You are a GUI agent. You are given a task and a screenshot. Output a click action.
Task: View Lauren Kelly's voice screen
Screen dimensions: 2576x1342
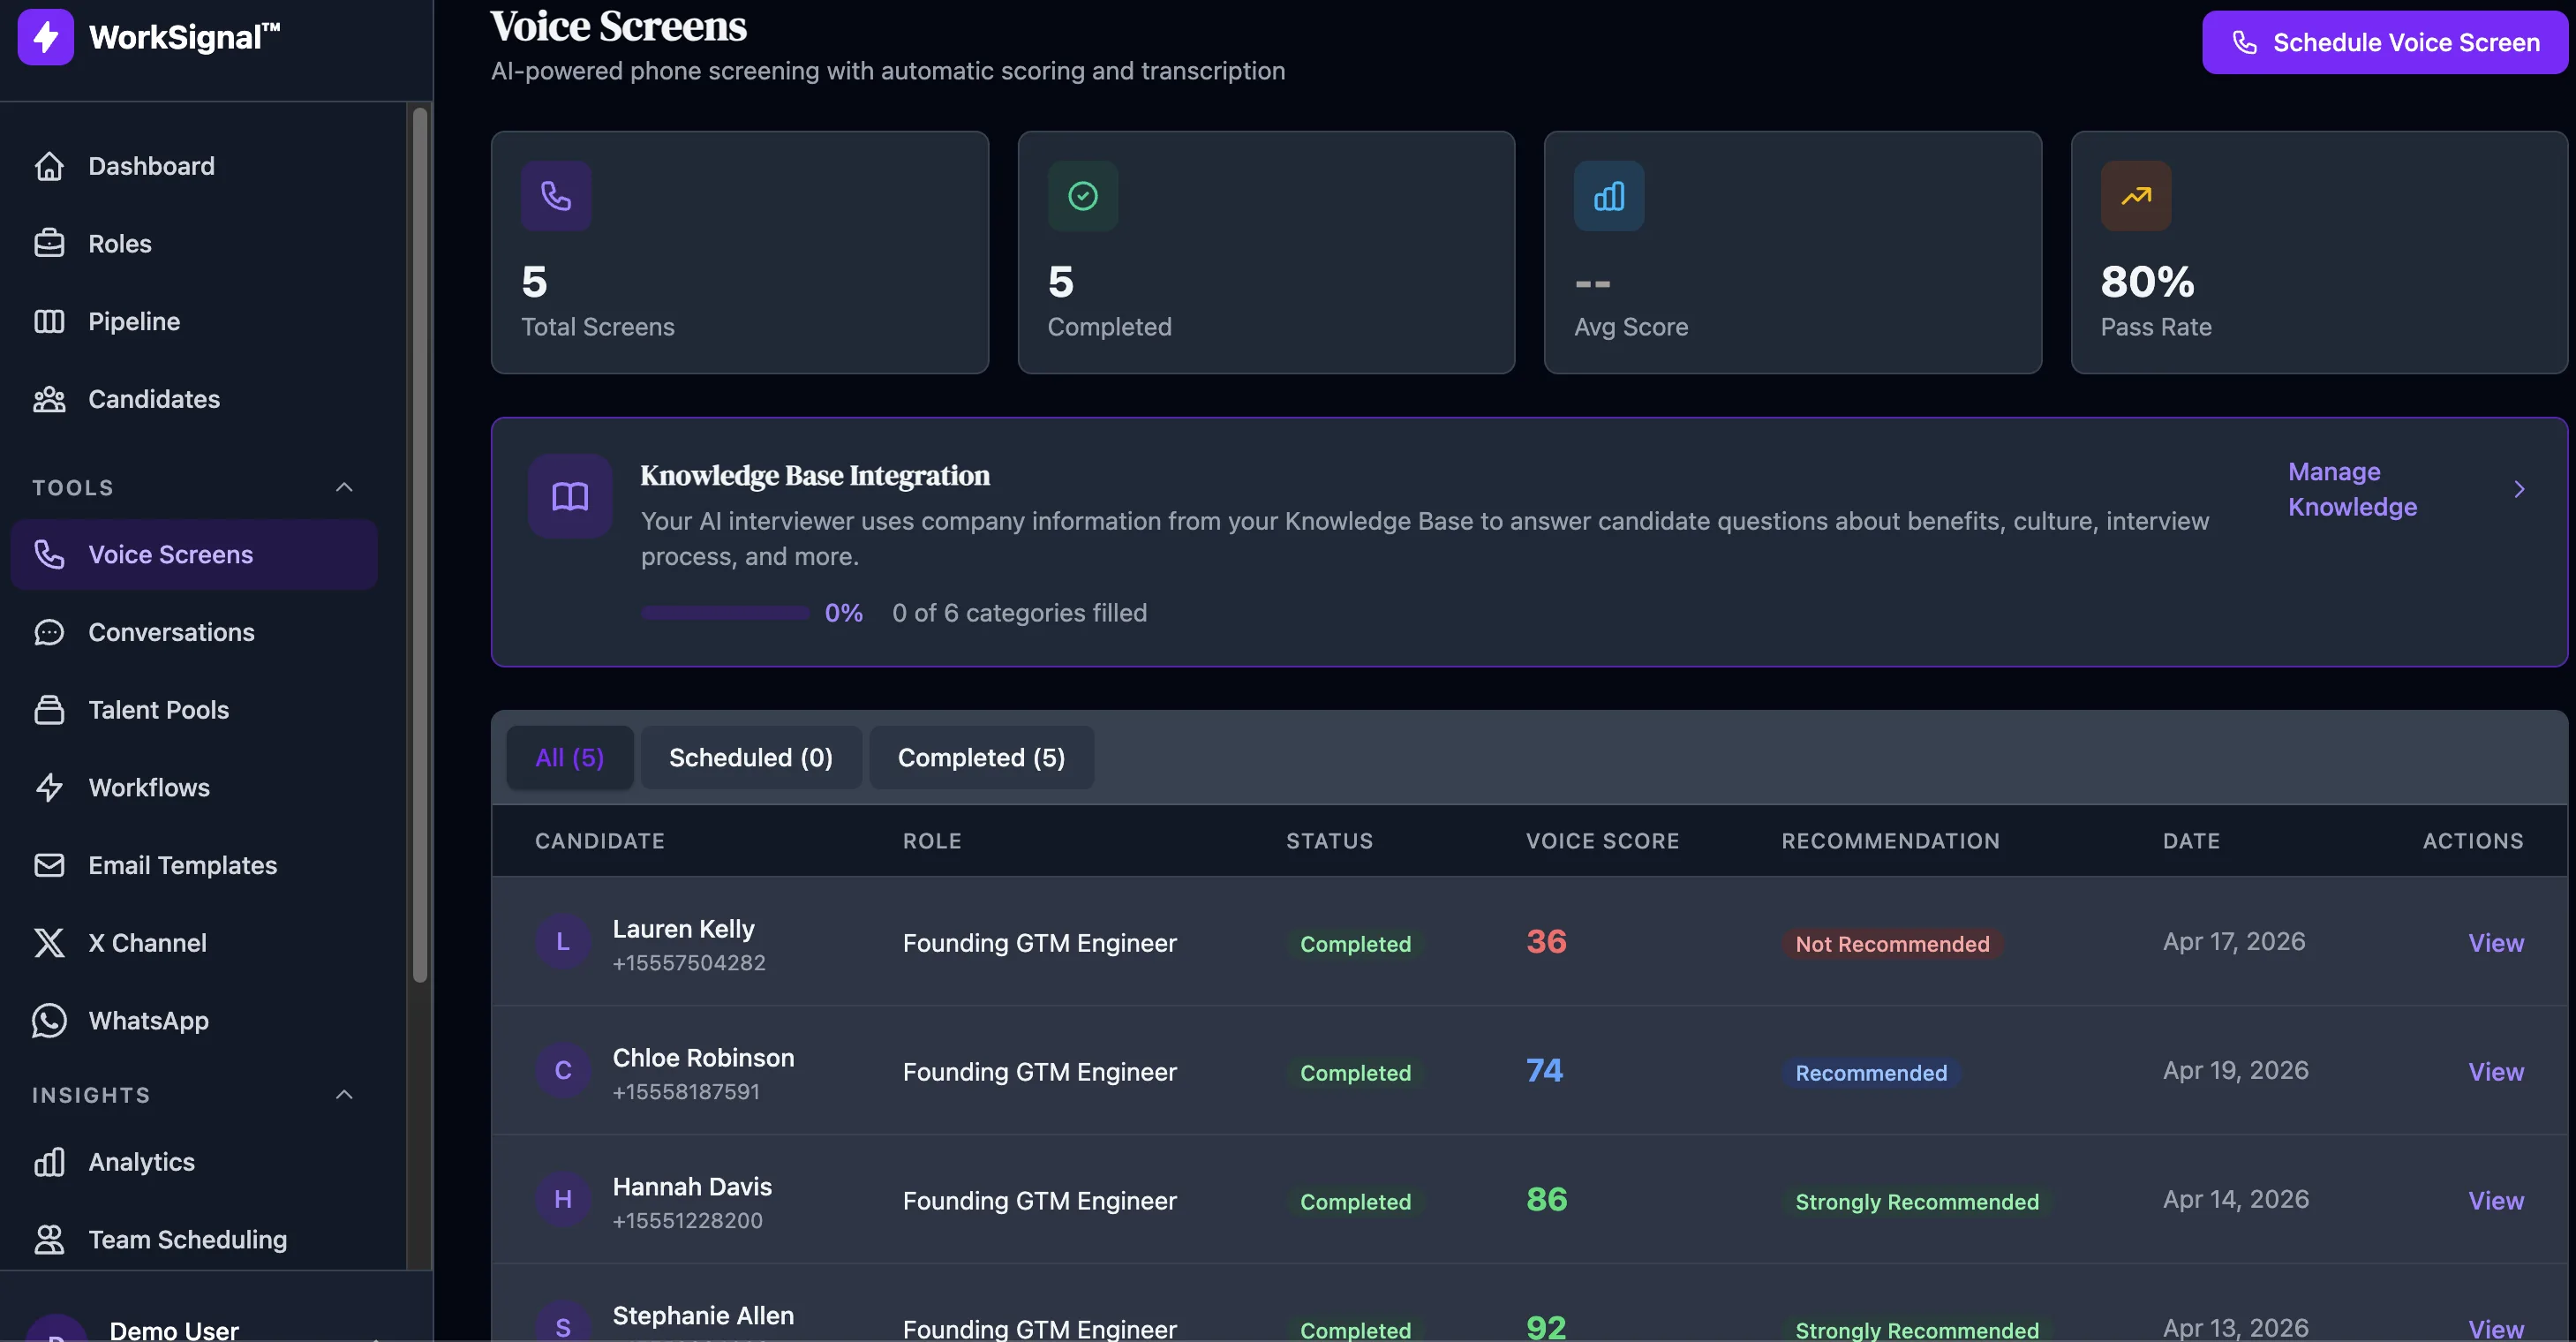click(2495, 942)
